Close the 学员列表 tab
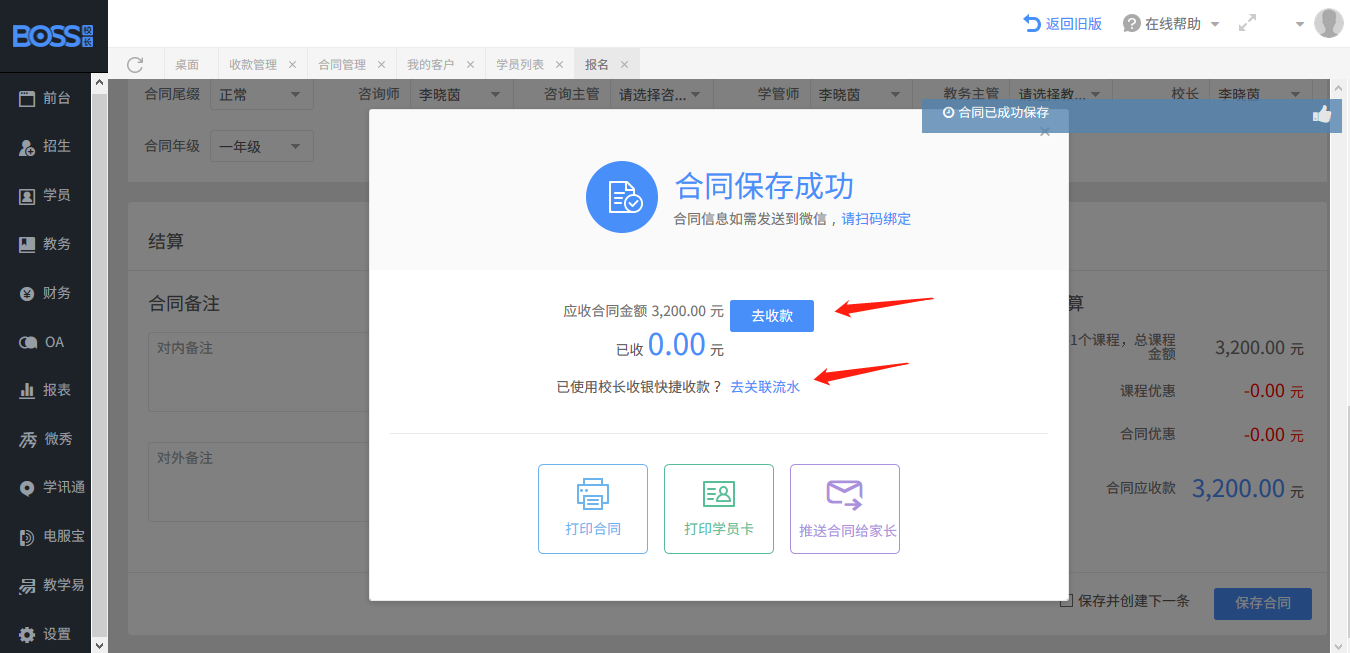This screenshot has width=1350, height=653. click(559, 64)
